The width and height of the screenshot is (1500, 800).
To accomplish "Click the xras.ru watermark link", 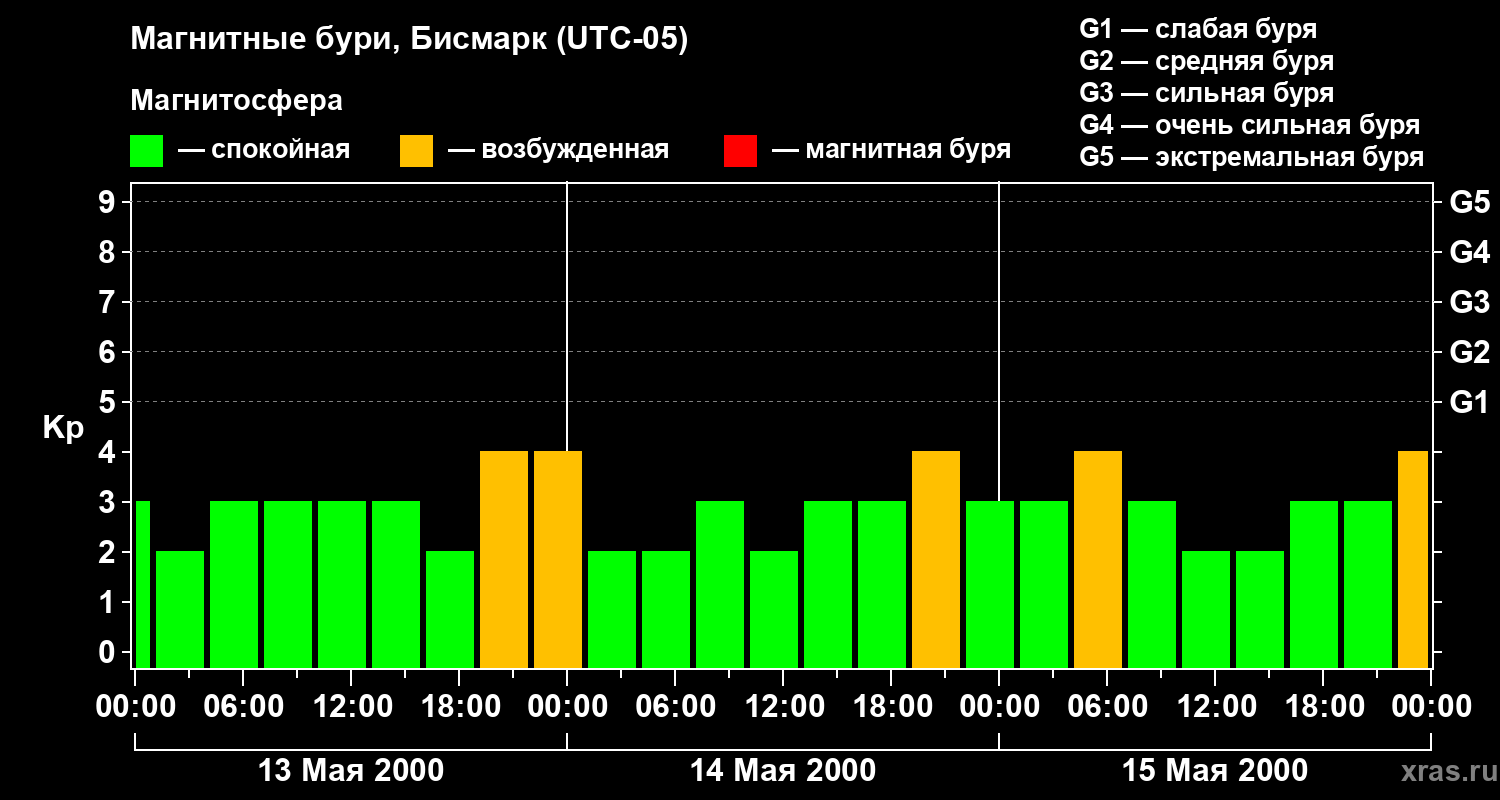I will pos(1444,771).
